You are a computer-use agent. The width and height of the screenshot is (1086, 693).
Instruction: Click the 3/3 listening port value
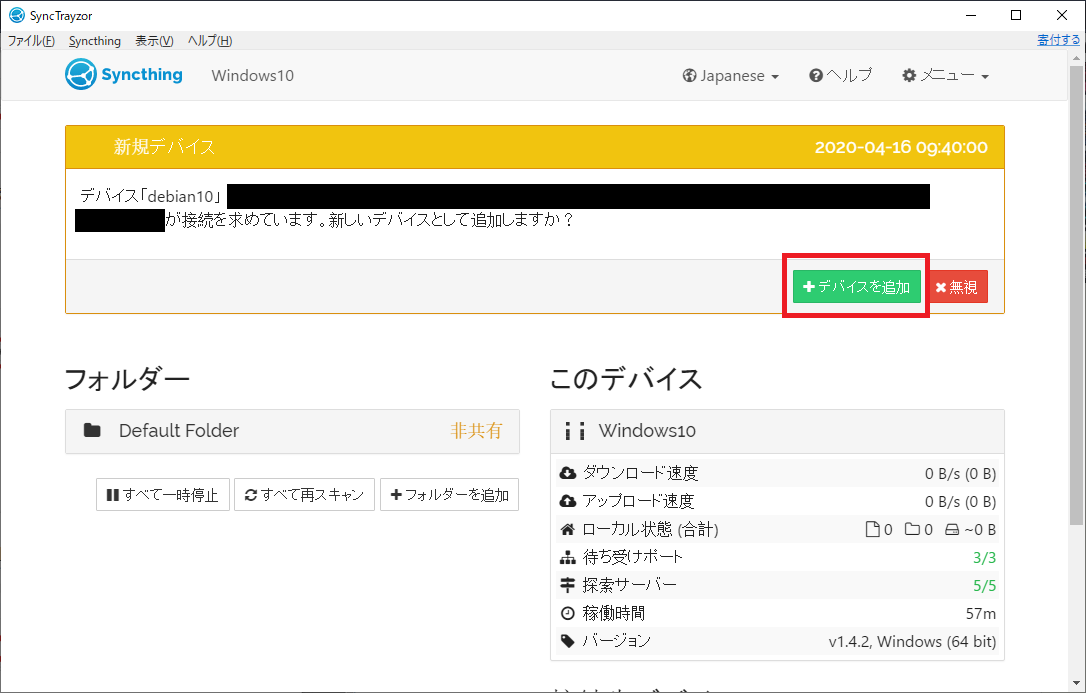point(984,557)
